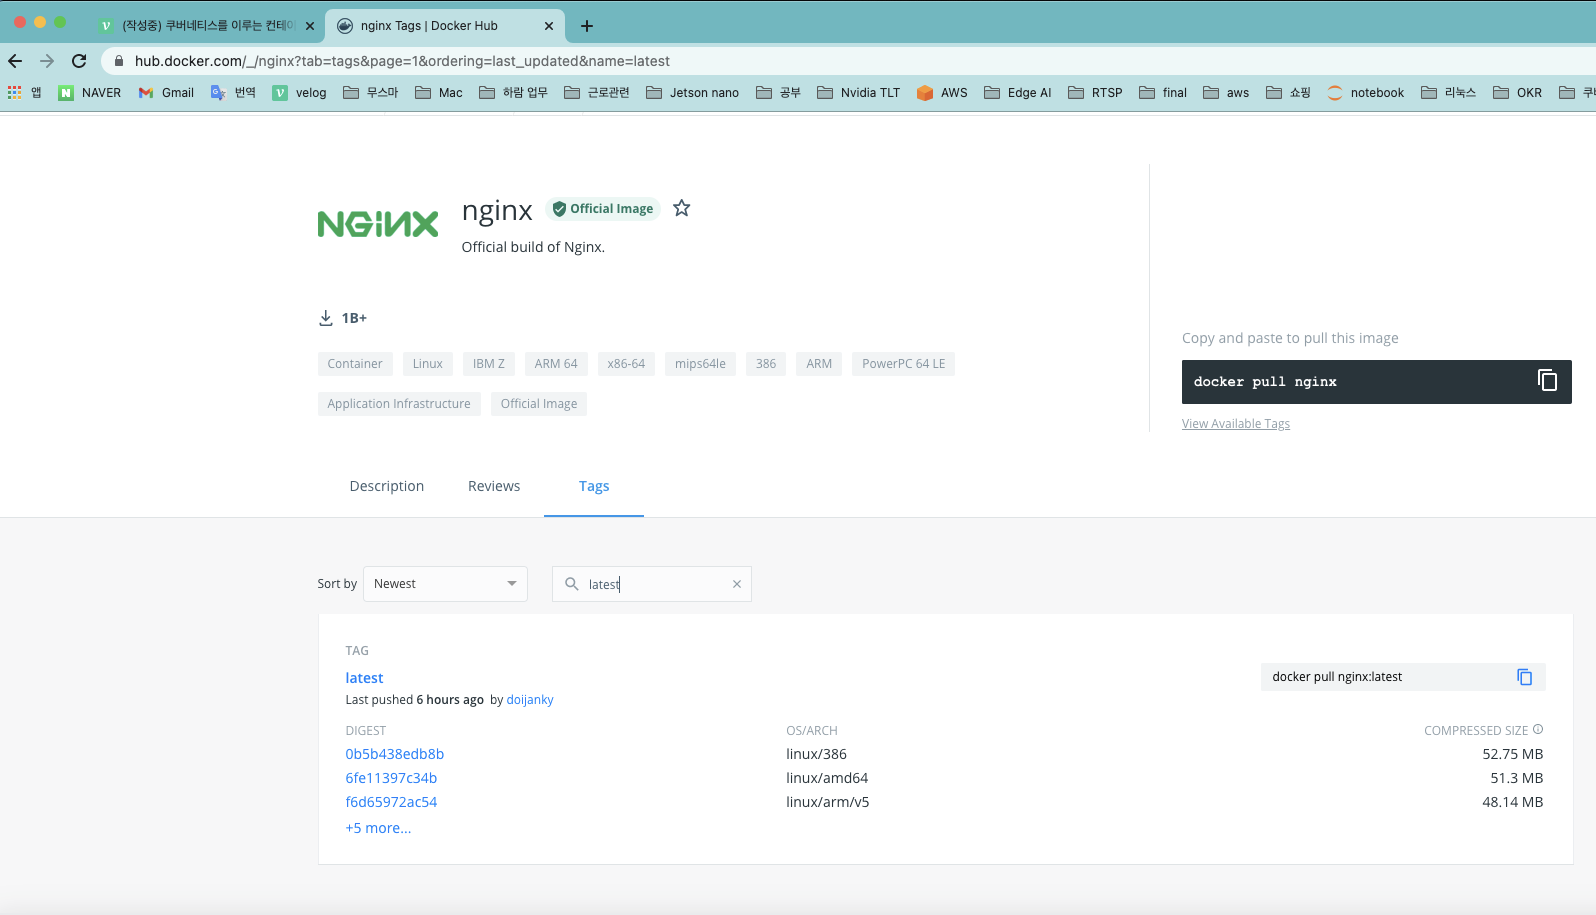Click the Linux chip
This screenshot has width=1596, height=915.
point(428,364)
